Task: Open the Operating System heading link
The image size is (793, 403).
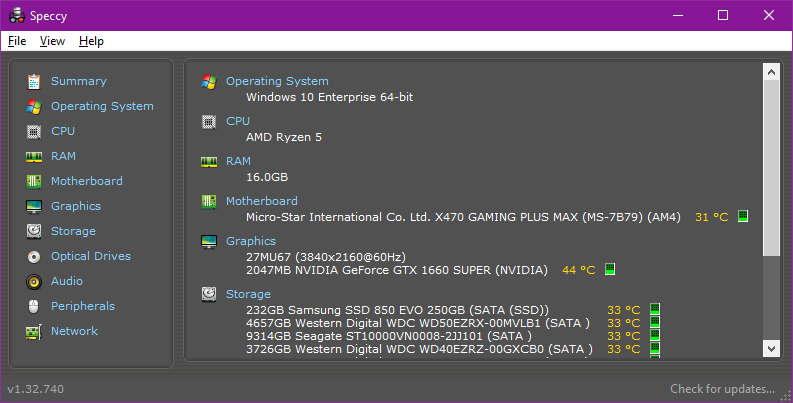Action: [x=276, y=81]
